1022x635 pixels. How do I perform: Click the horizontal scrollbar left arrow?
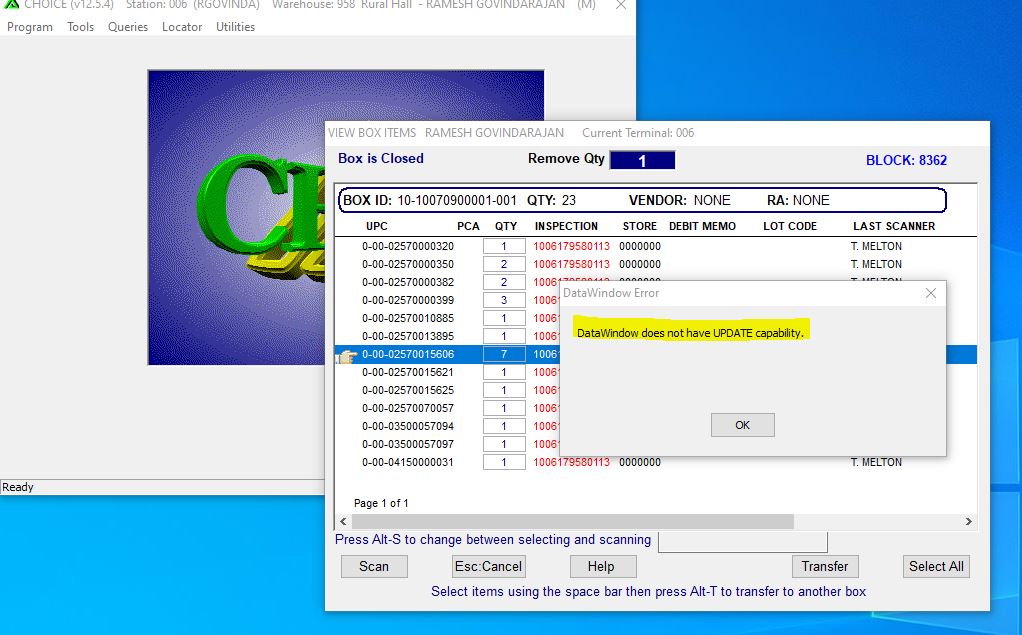(344, 522)
